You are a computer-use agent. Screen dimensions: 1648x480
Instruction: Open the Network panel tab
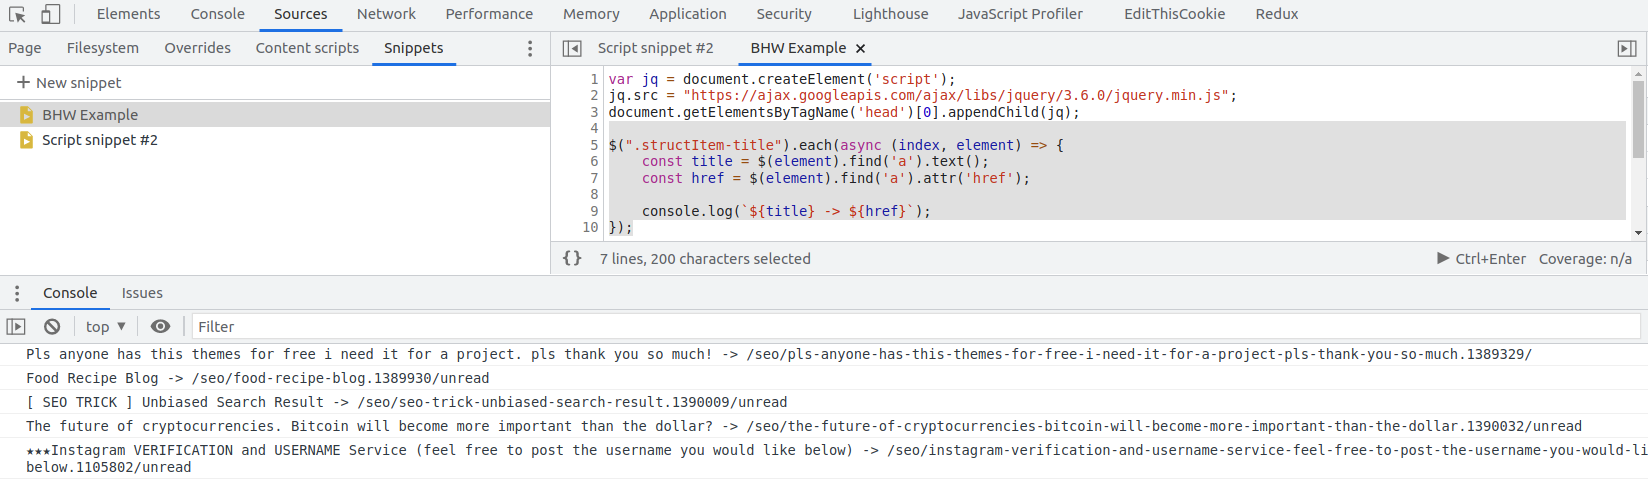[x=386, y=14]
